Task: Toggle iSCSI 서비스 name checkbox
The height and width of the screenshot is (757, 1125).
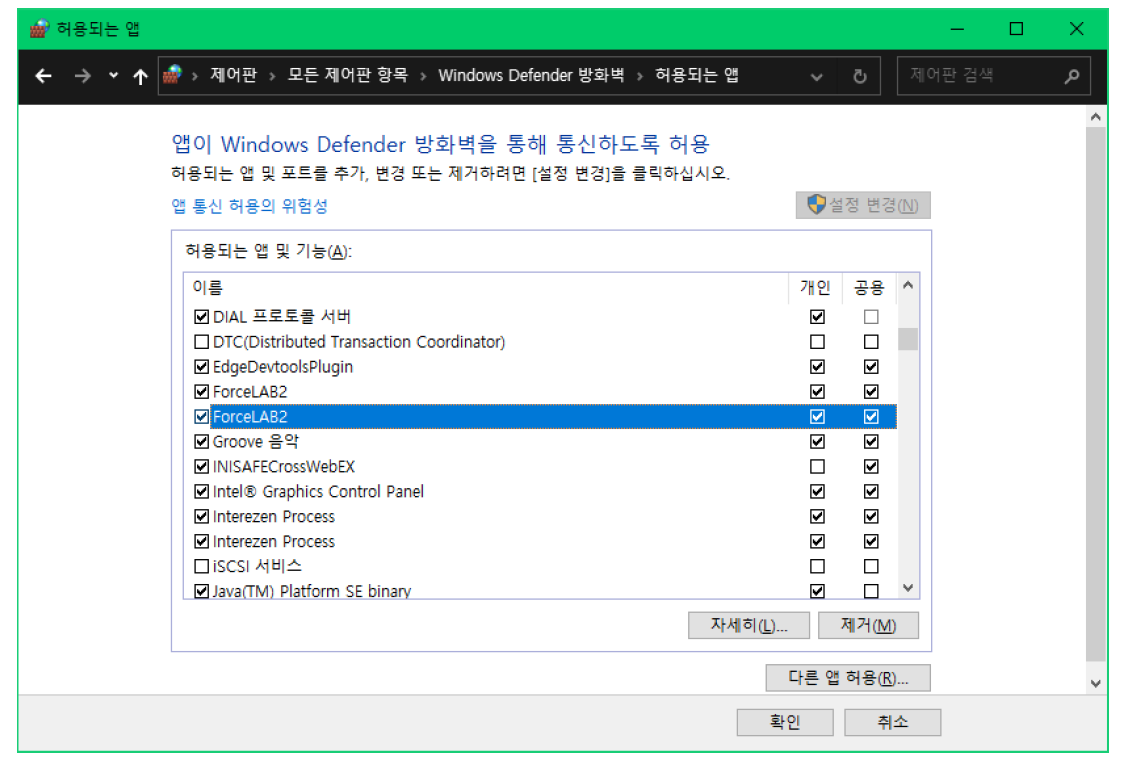Action: tap(202, 566)
